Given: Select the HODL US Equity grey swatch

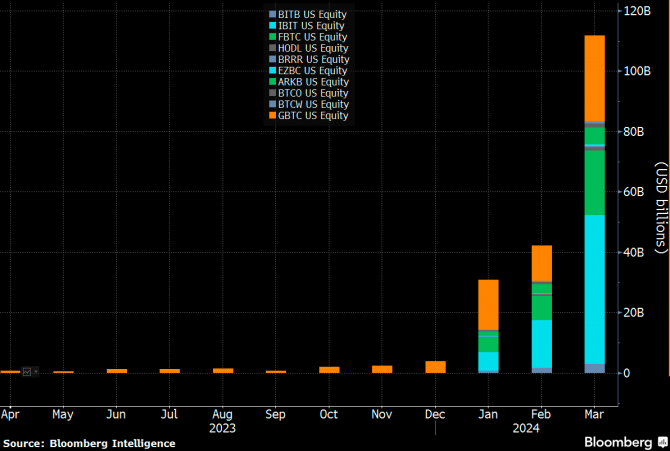Looking at the screenshot, I should 272,48.
